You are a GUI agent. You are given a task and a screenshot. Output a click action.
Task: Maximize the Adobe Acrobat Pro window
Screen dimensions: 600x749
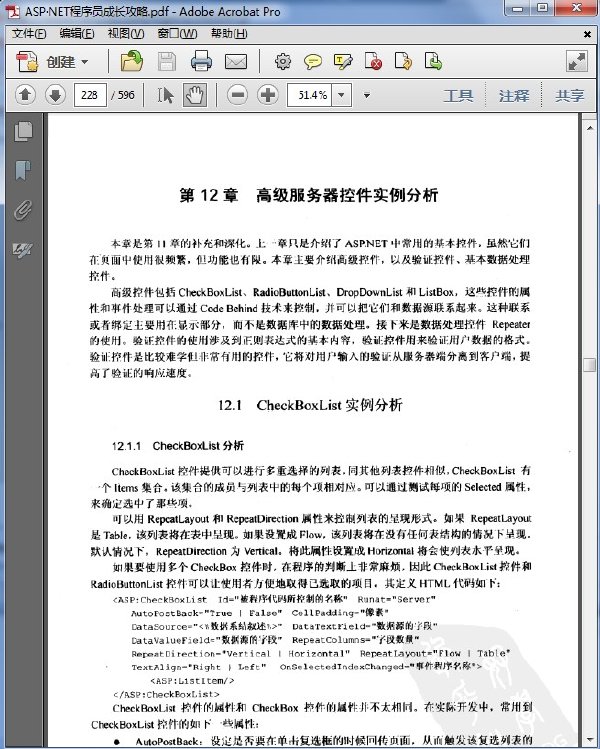(542, 8)
